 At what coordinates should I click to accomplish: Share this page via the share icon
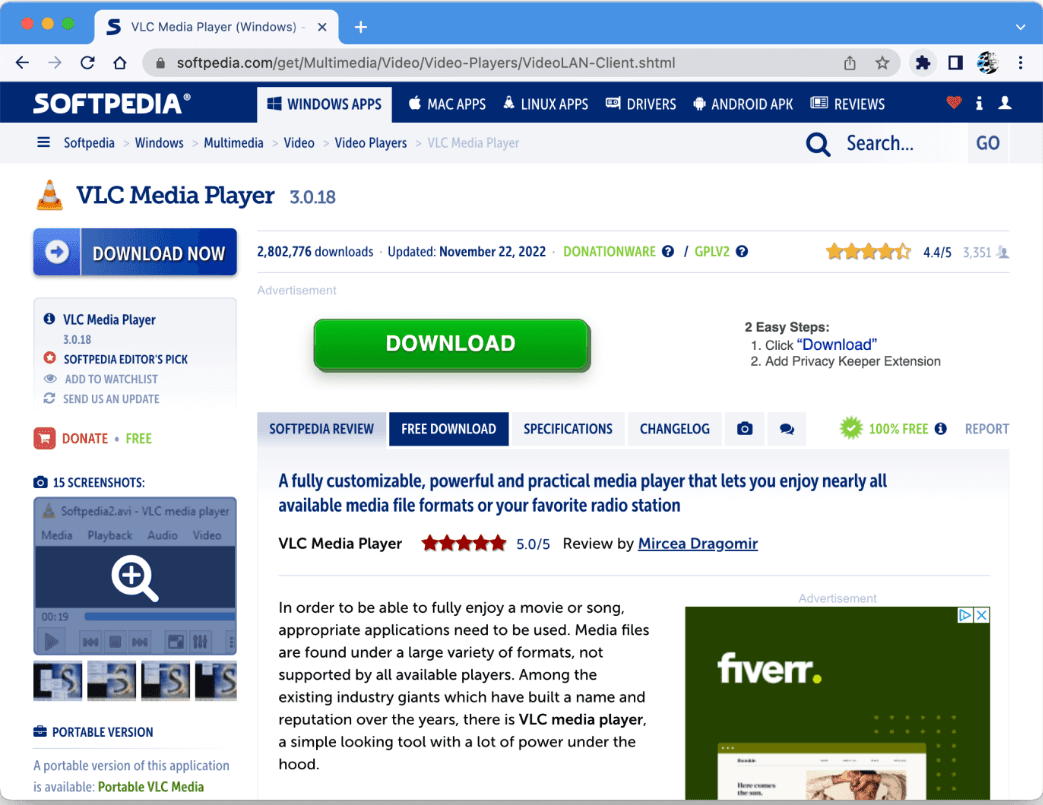(849, 63)
